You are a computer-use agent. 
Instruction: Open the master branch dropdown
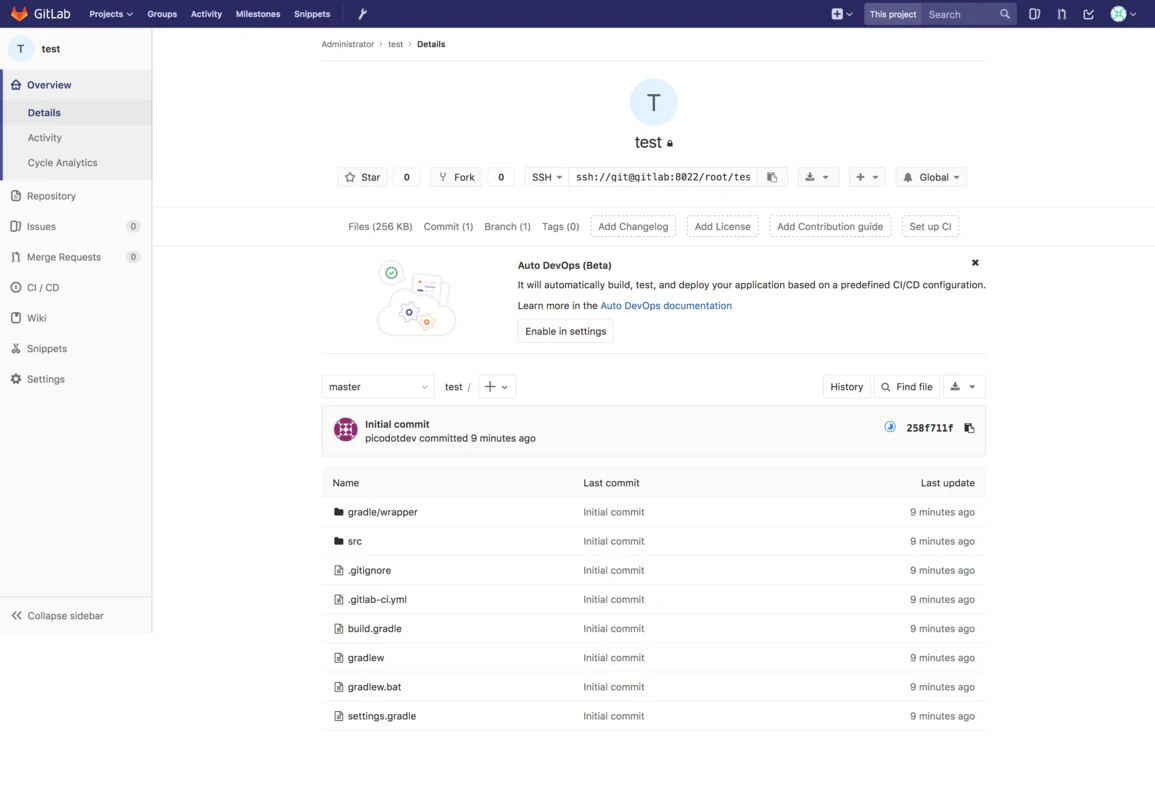pyautogui.click(x=377, y=387)
